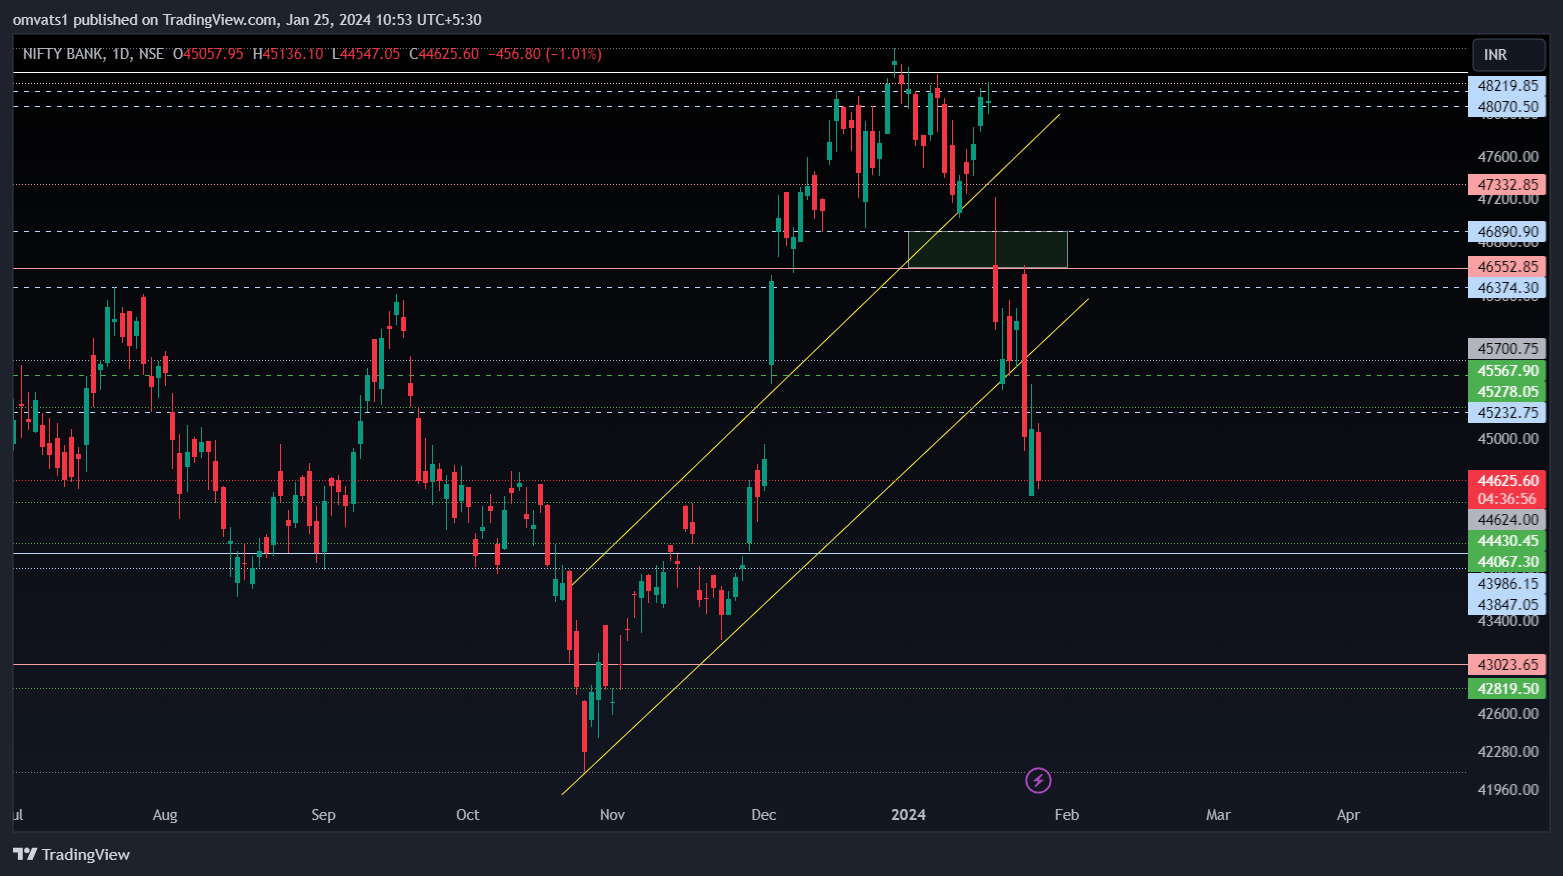Select the green 45278.05 price label
The height and width of the screenshot is (876, 1563).
pyautogui.click(x=1507, y=392)
